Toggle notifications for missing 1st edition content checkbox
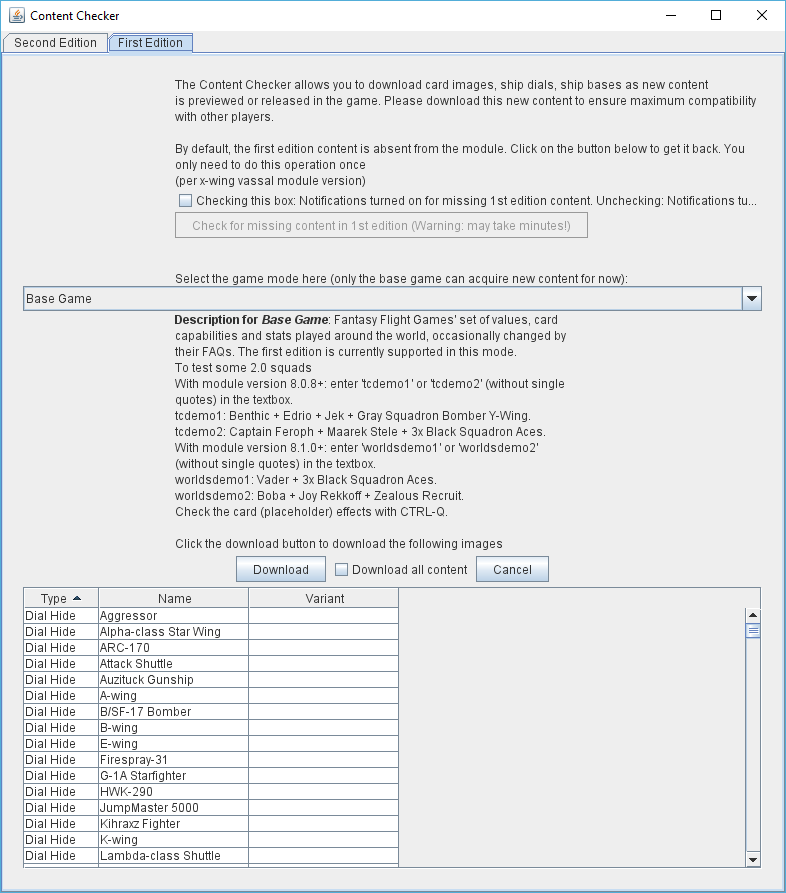The image size is (786, 893). click(185, 200)
